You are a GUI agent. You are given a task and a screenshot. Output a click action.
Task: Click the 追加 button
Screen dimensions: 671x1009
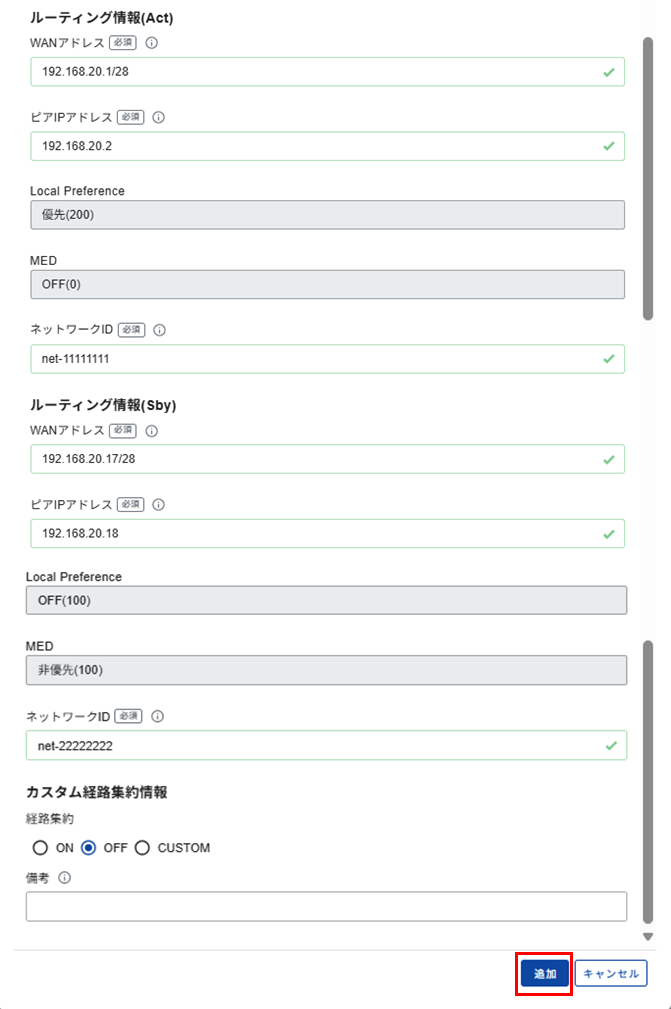pos(544,974)
